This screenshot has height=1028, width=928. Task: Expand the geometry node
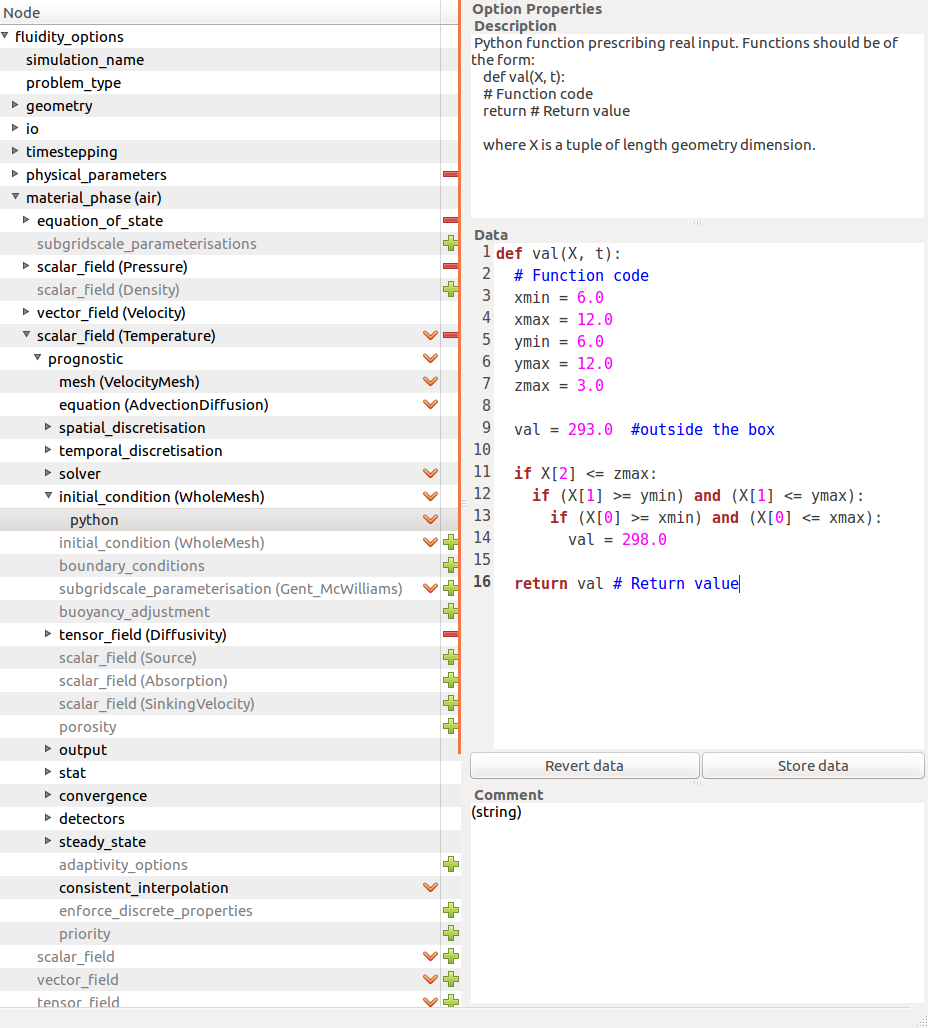click(x=15, y=104)
